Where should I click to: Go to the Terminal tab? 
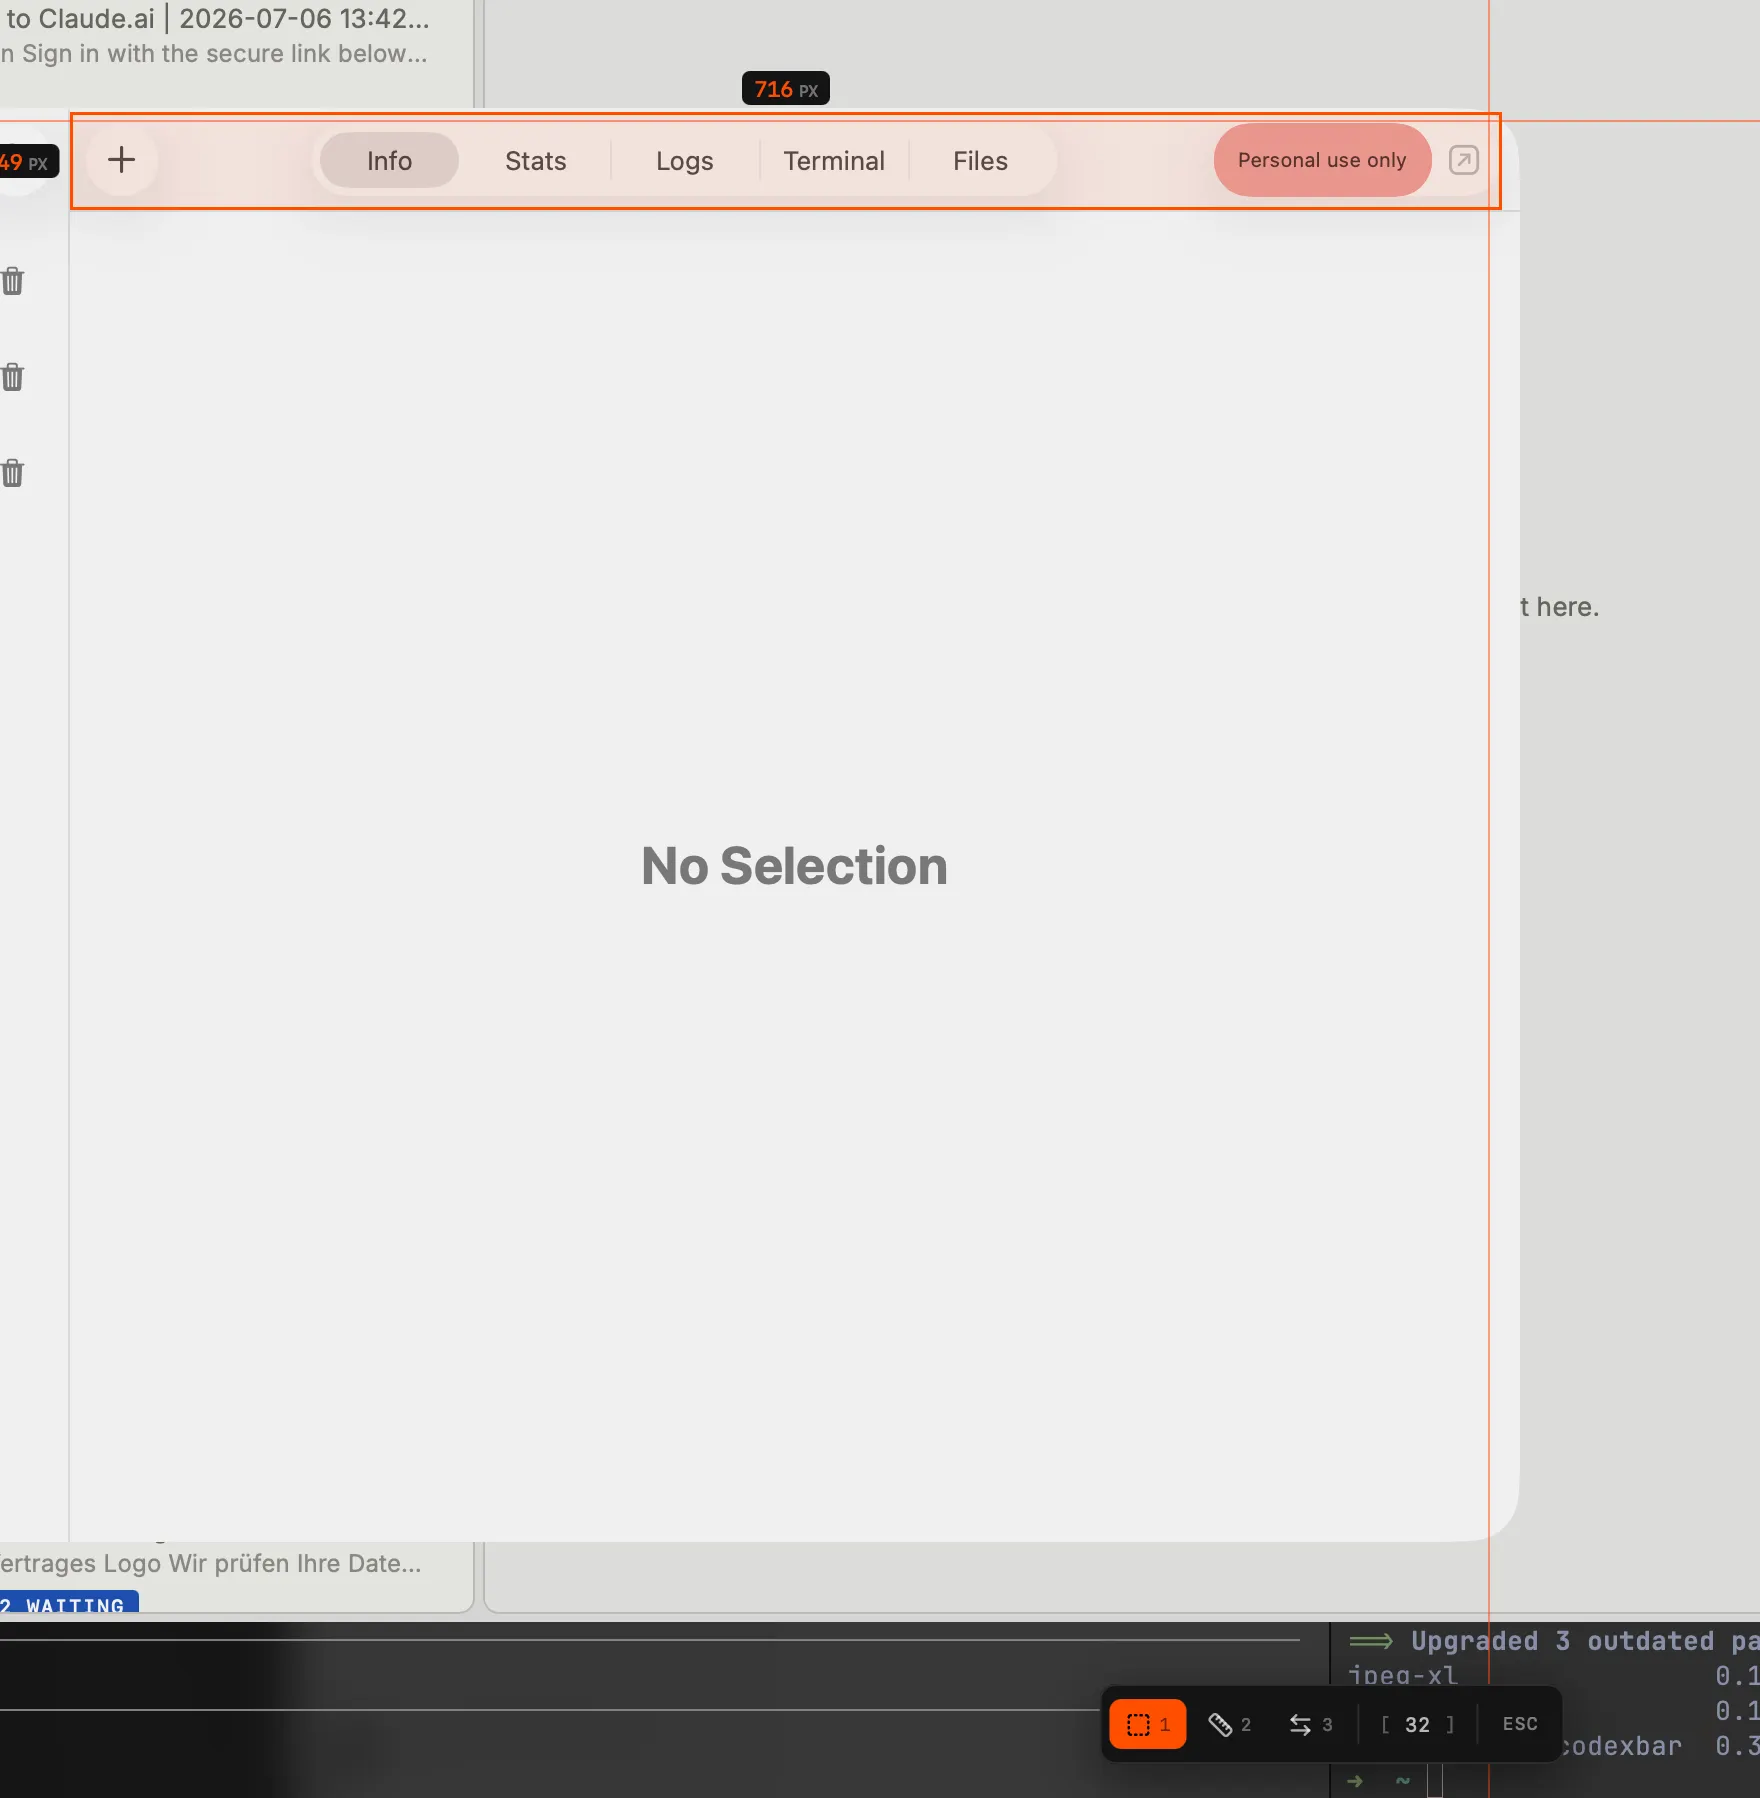coord(834,161)
